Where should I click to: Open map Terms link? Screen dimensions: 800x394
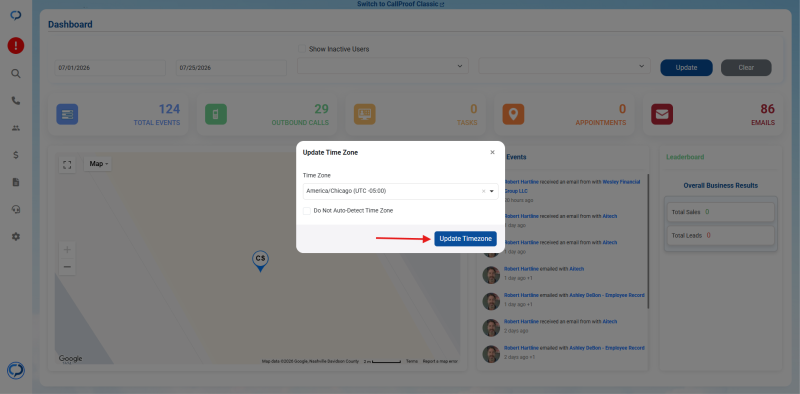pyautogui.click(x=412, y=361)
